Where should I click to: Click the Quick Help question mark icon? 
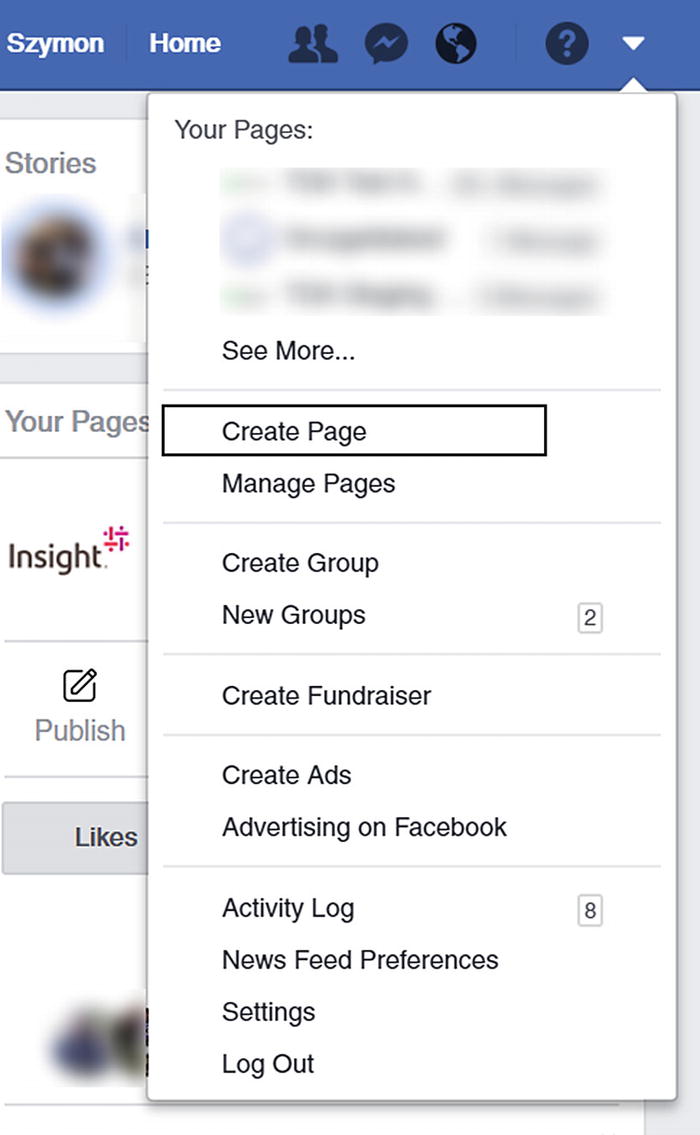coord(566,44)
